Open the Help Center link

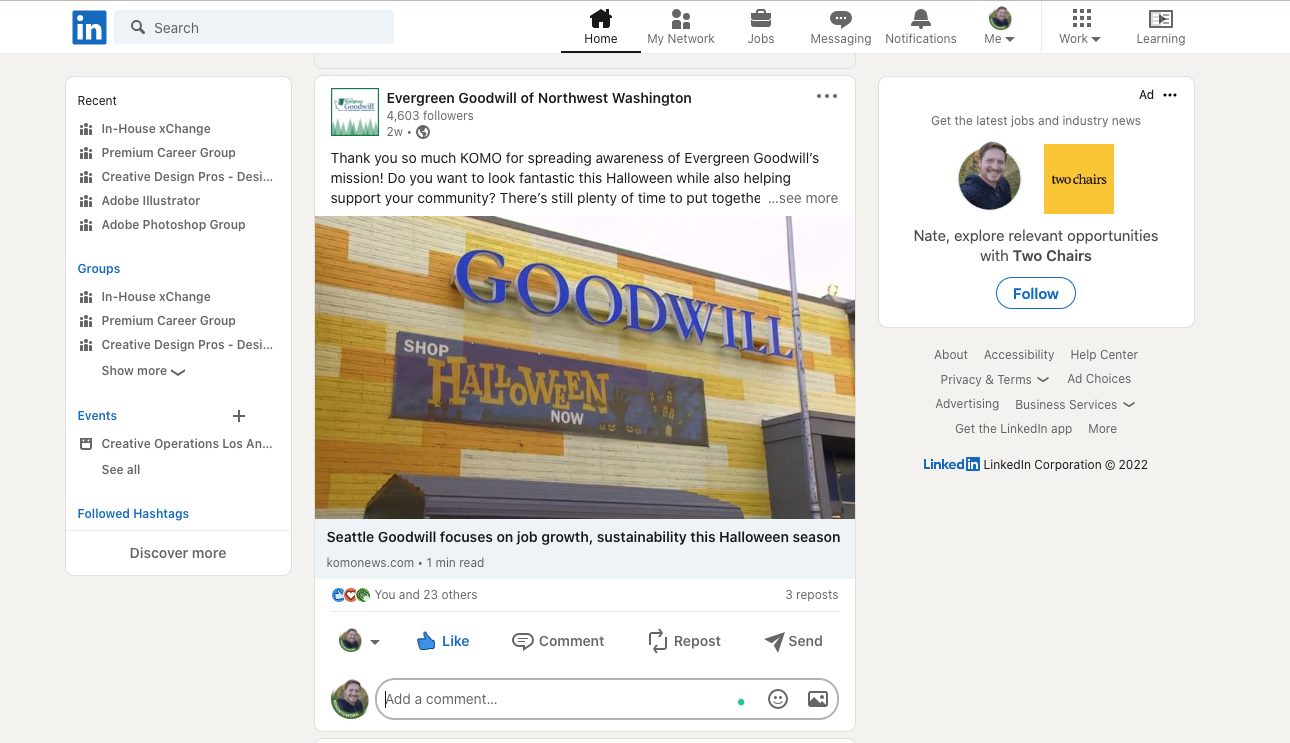(x=1104, y=355)
